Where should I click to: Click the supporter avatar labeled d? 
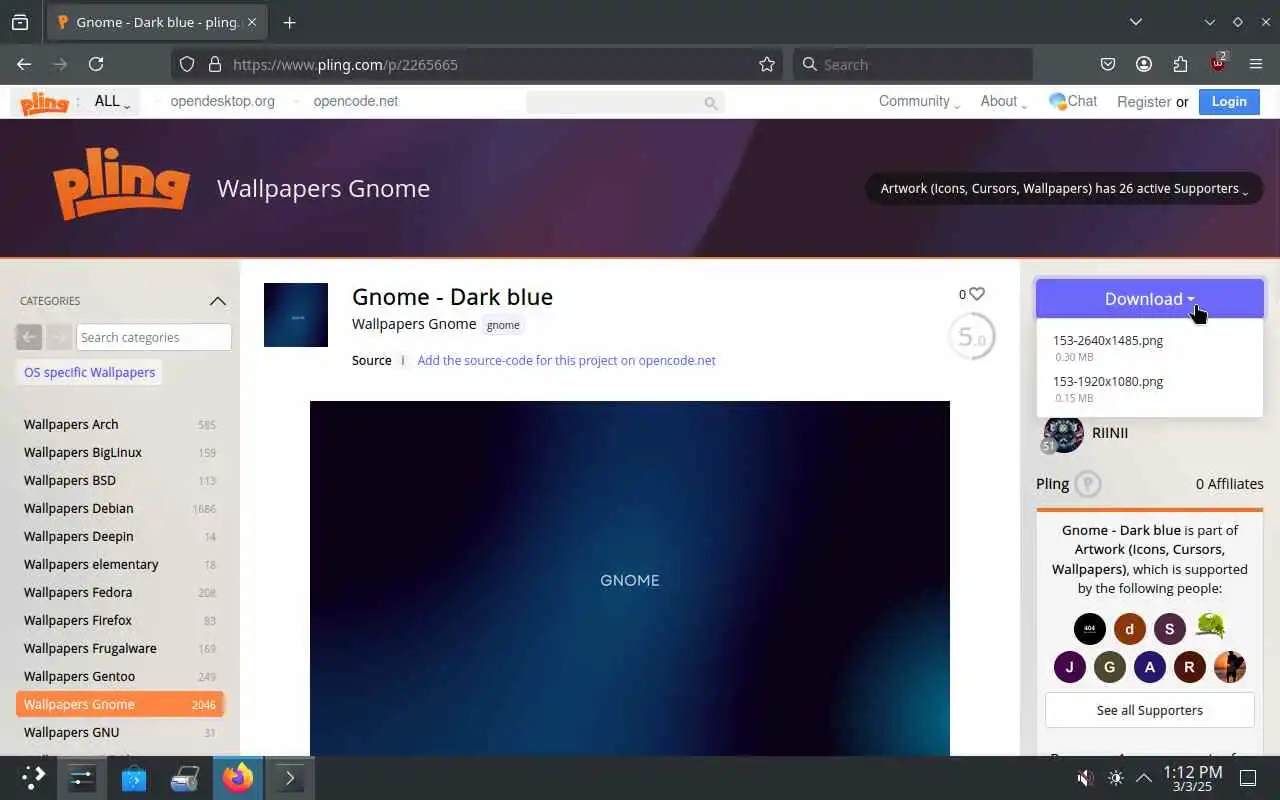click(1130, 628)
